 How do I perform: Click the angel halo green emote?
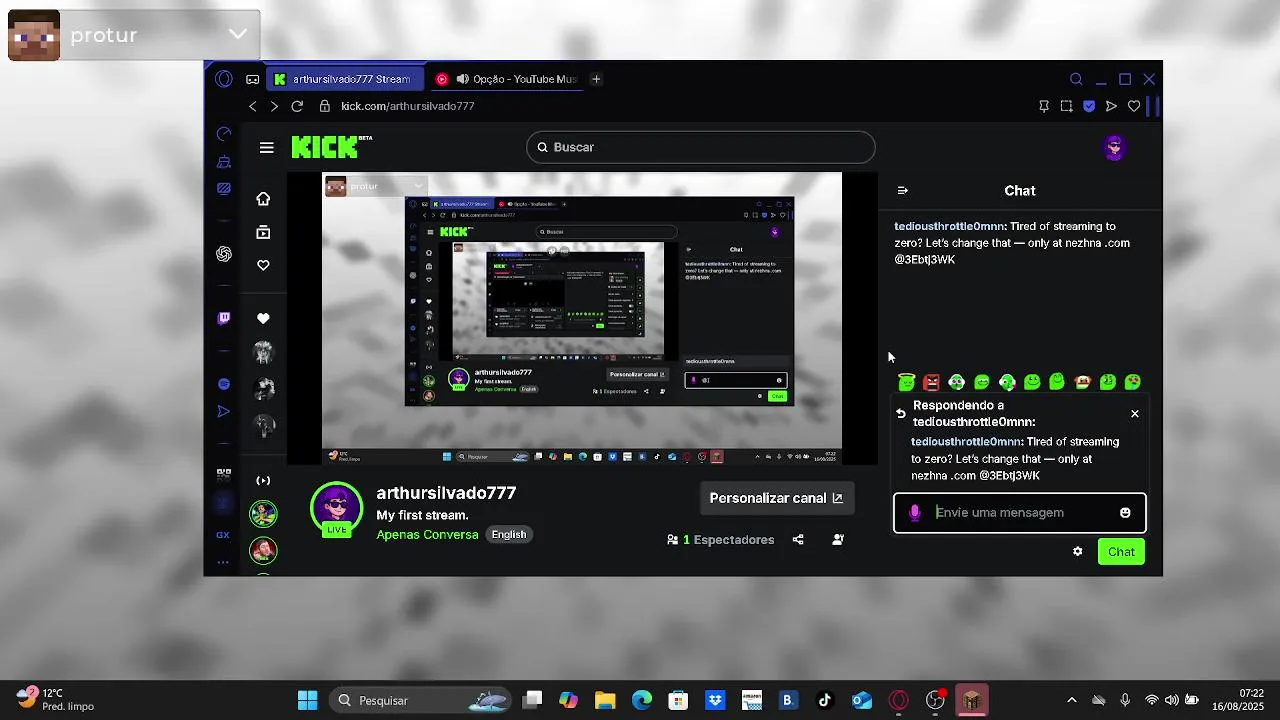click(x=906, y=381)
